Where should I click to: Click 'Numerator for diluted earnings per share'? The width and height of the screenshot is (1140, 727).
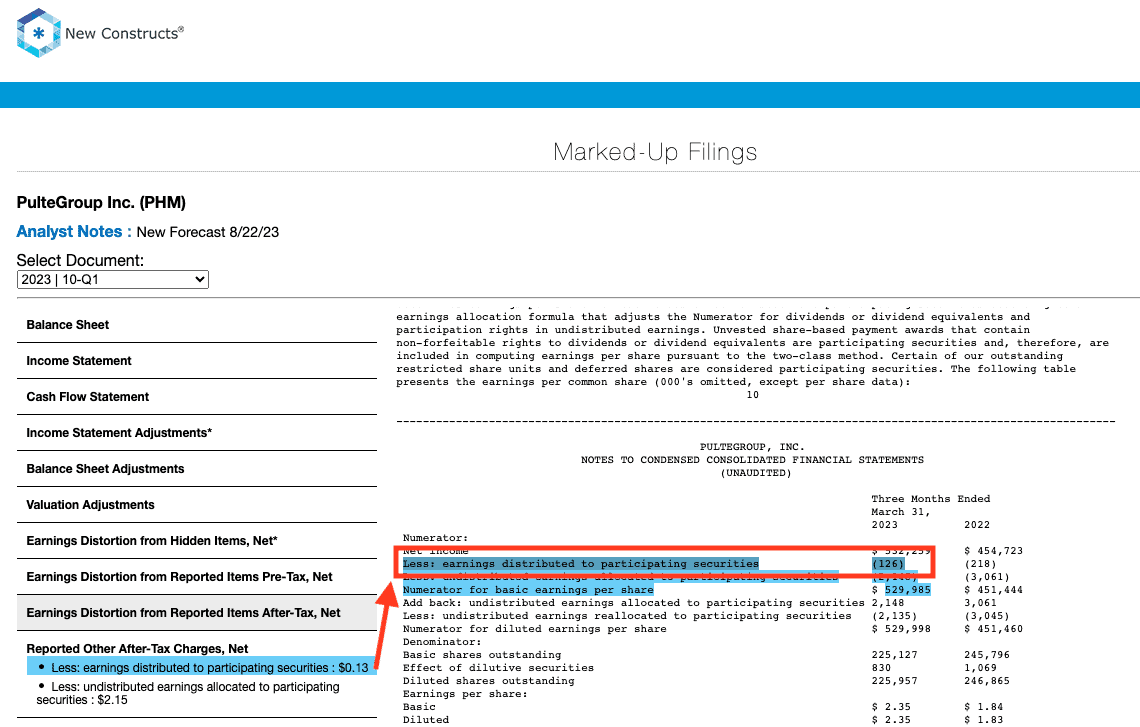[534, 630]
